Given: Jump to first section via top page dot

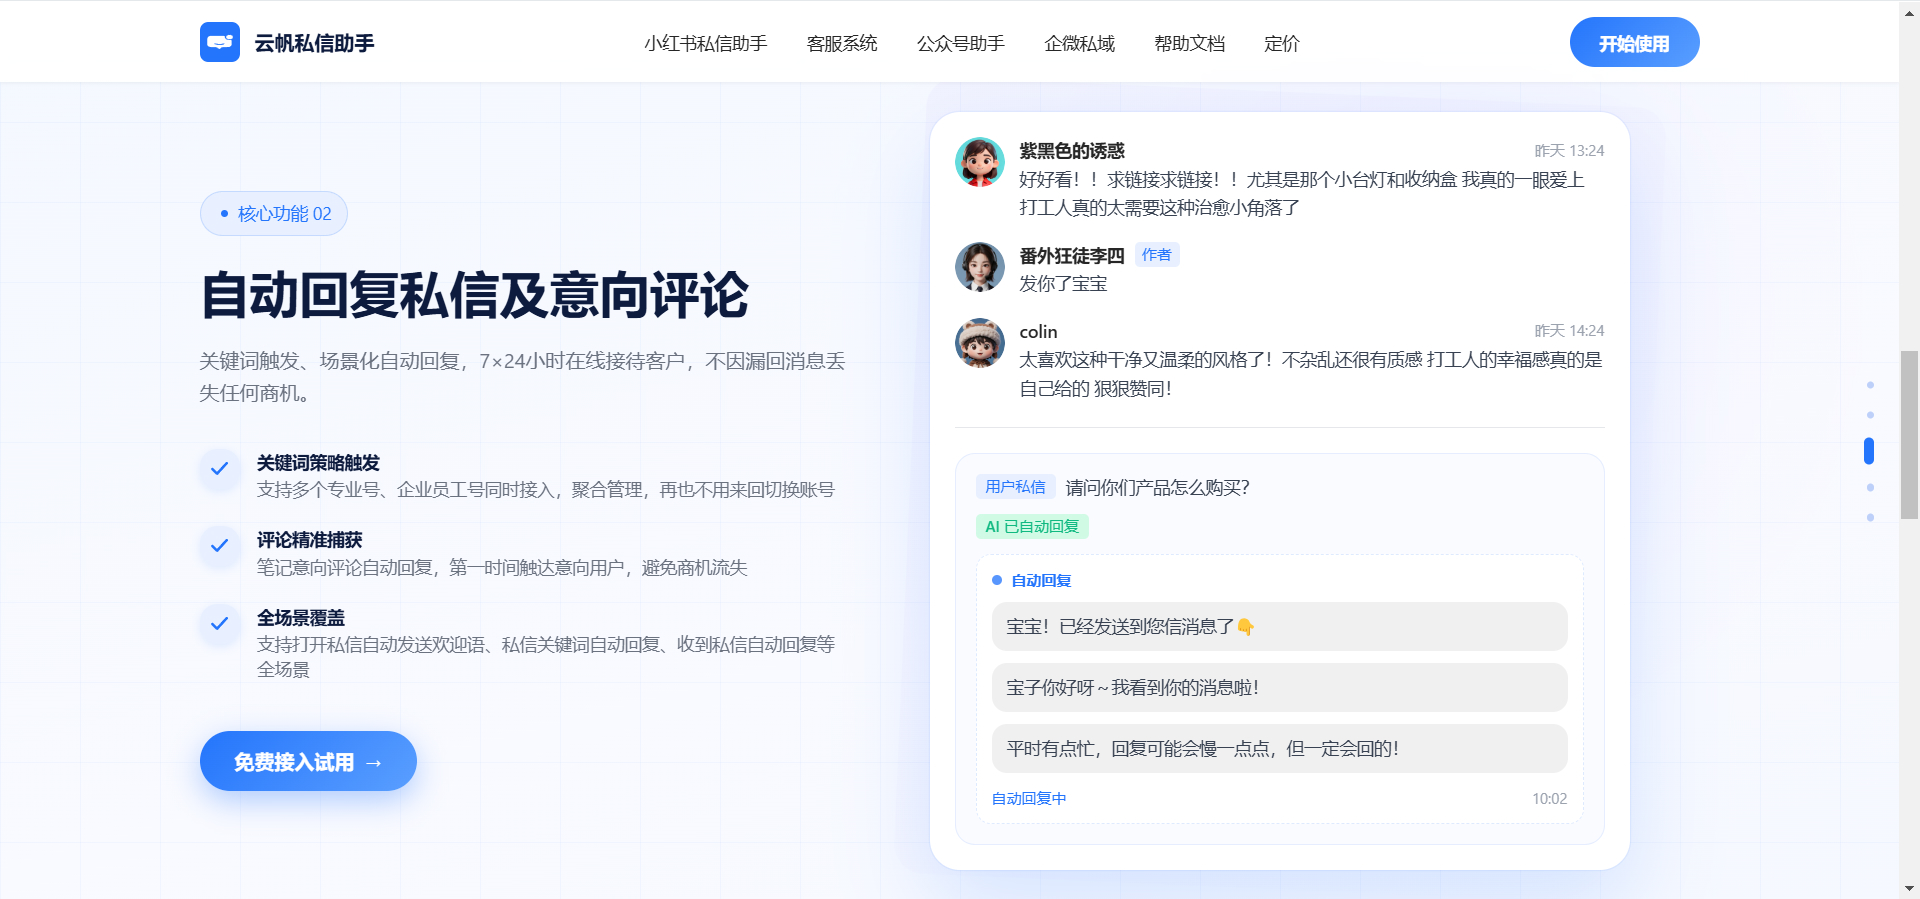Looking at the screenshot, I should pyautogui.click(x=1869, y=385).
